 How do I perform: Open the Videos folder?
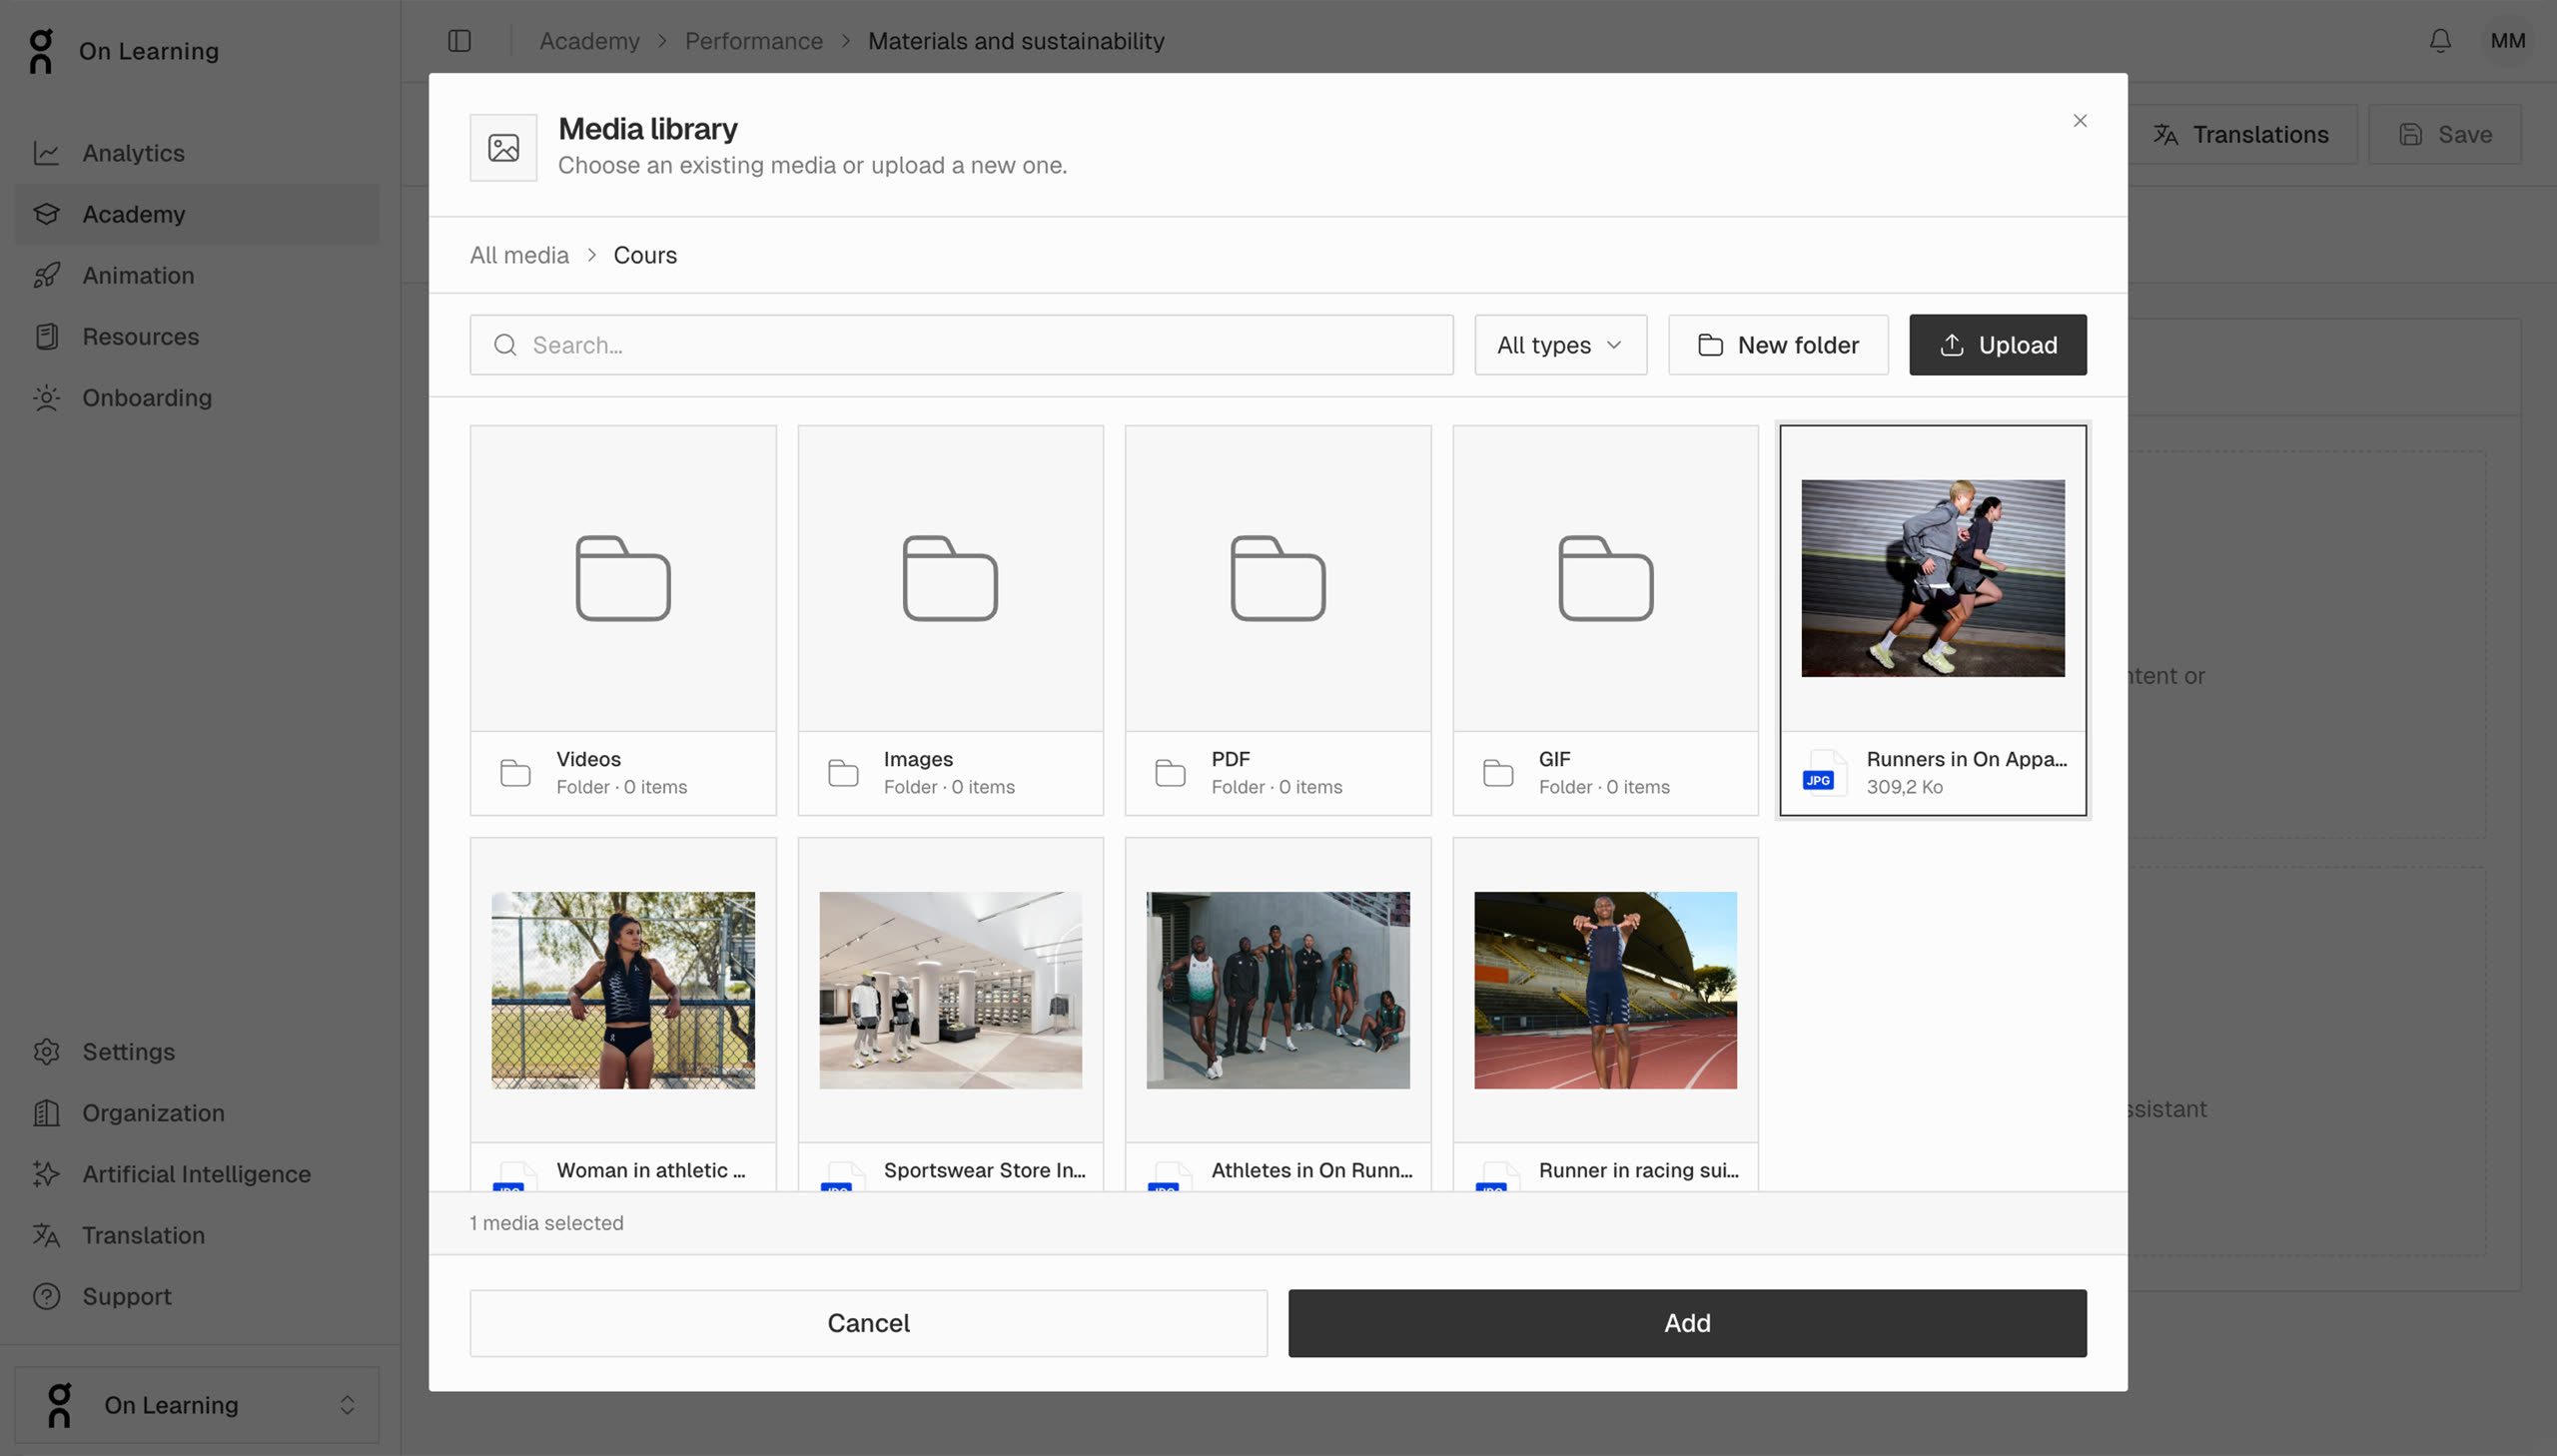coord(623,620)
